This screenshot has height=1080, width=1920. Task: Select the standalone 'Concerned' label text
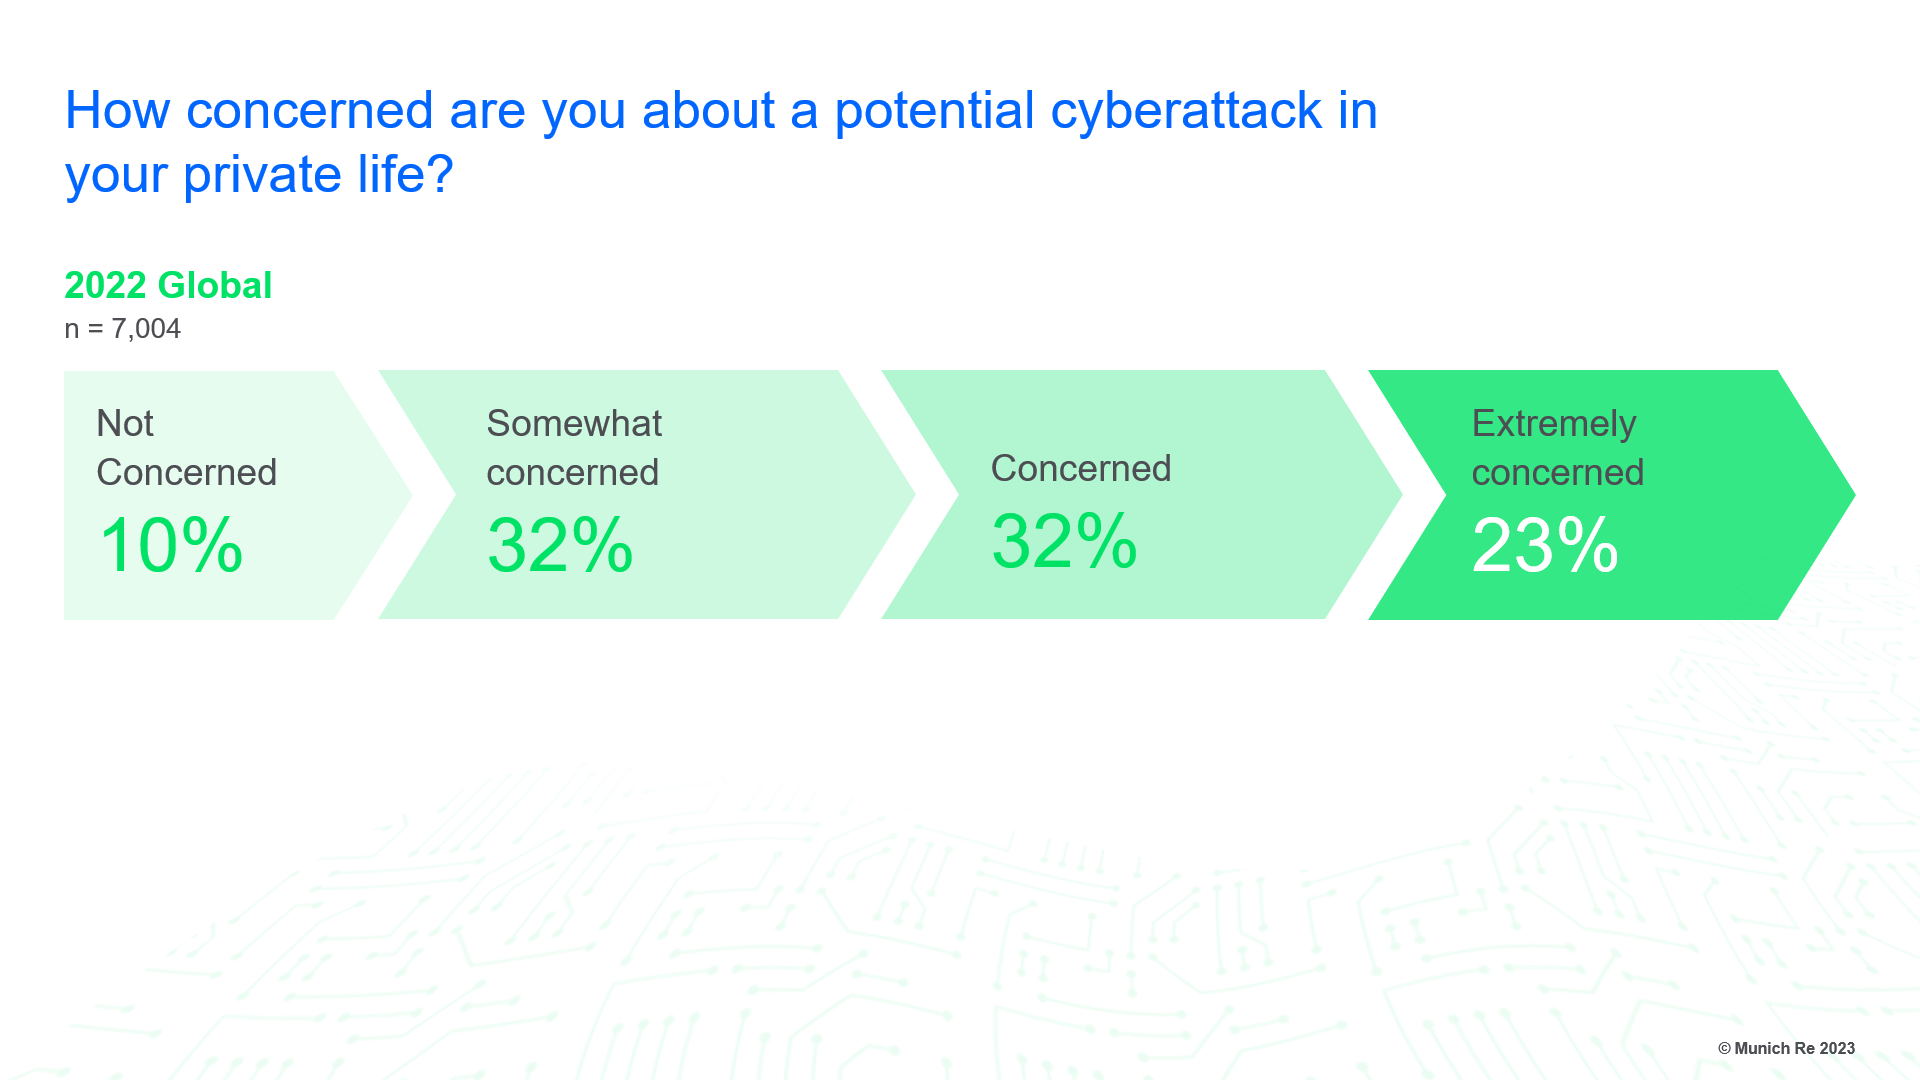point(1080,469)
